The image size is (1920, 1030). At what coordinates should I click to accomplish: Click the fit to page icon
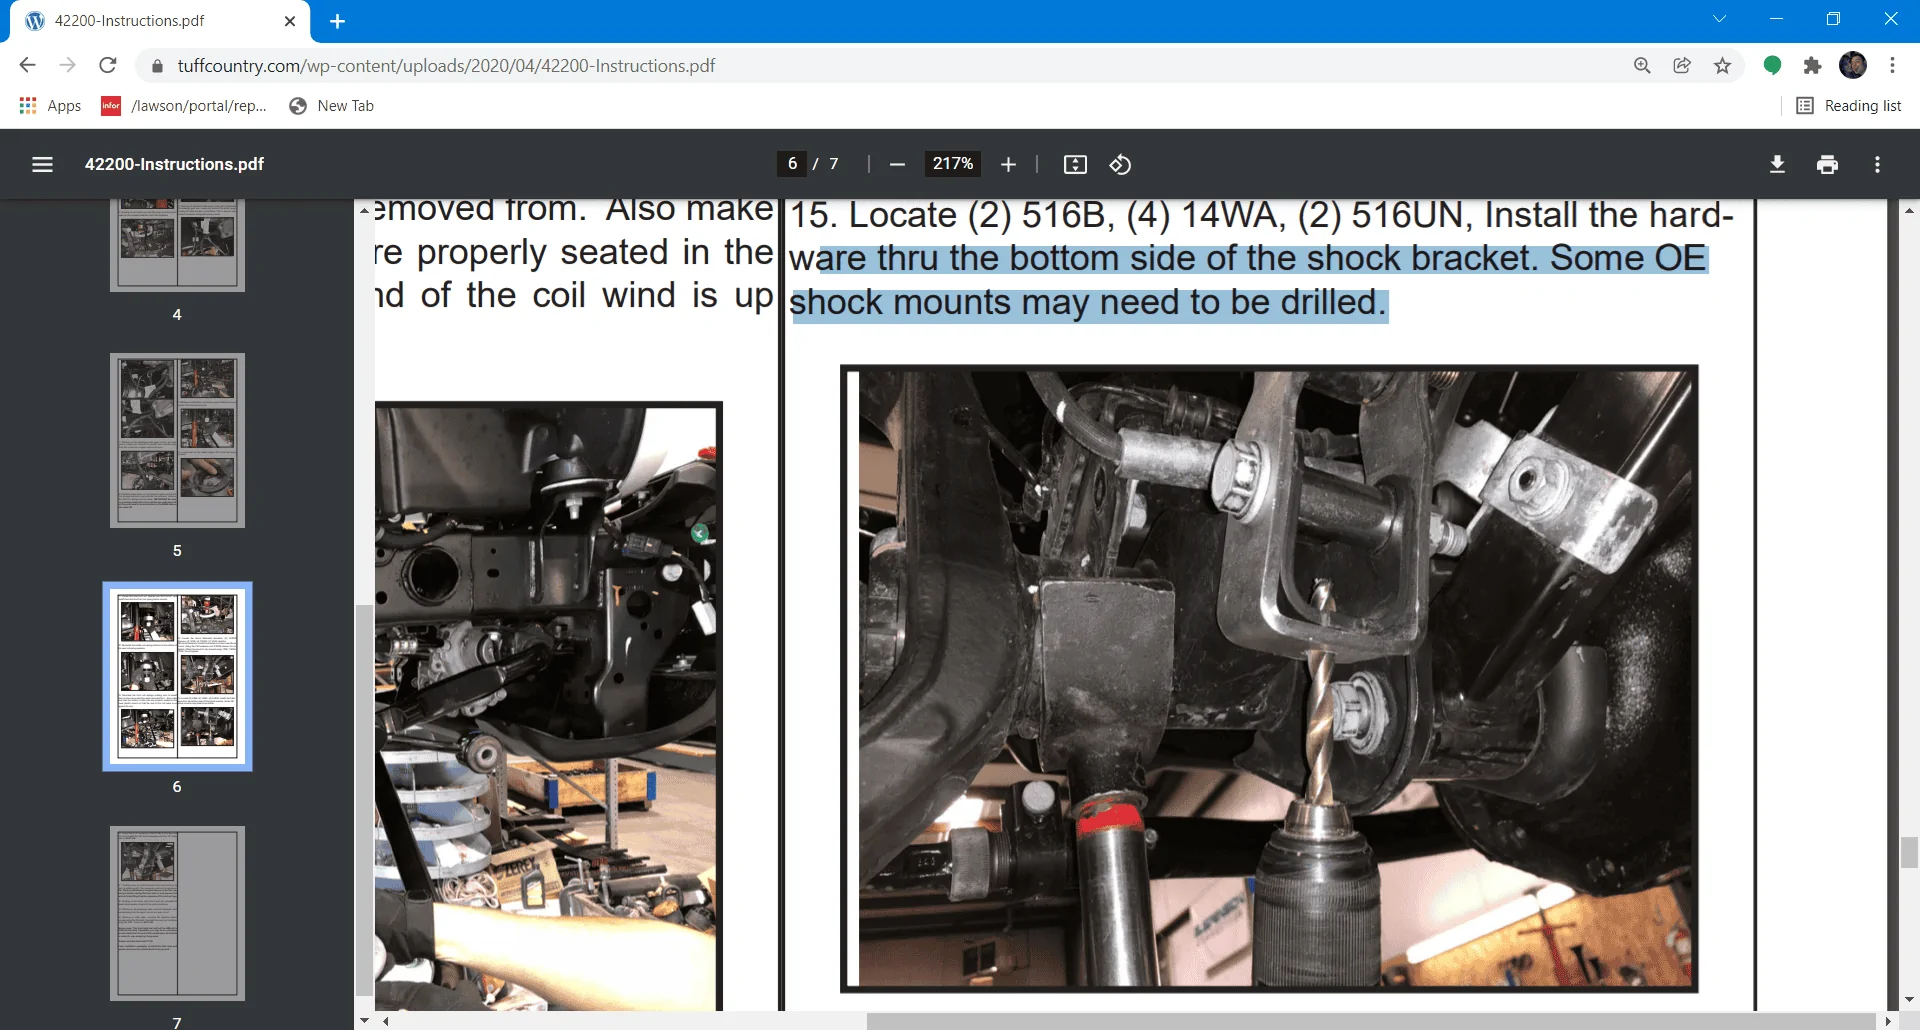pyautogui.click(x=1075, y=164)
